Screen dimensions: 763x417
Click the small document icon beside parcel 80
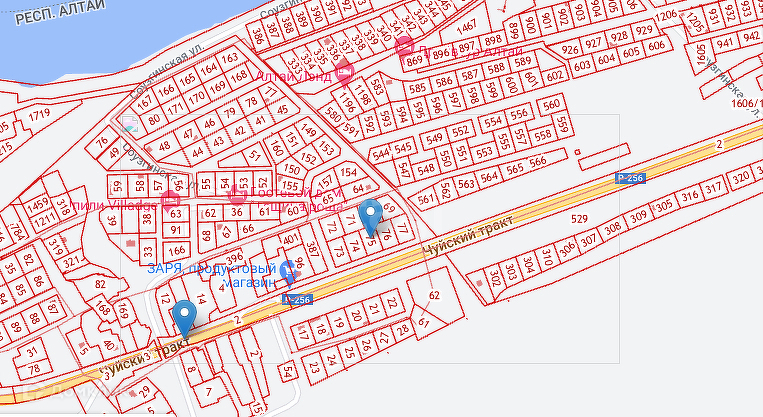tap(130, 124)
